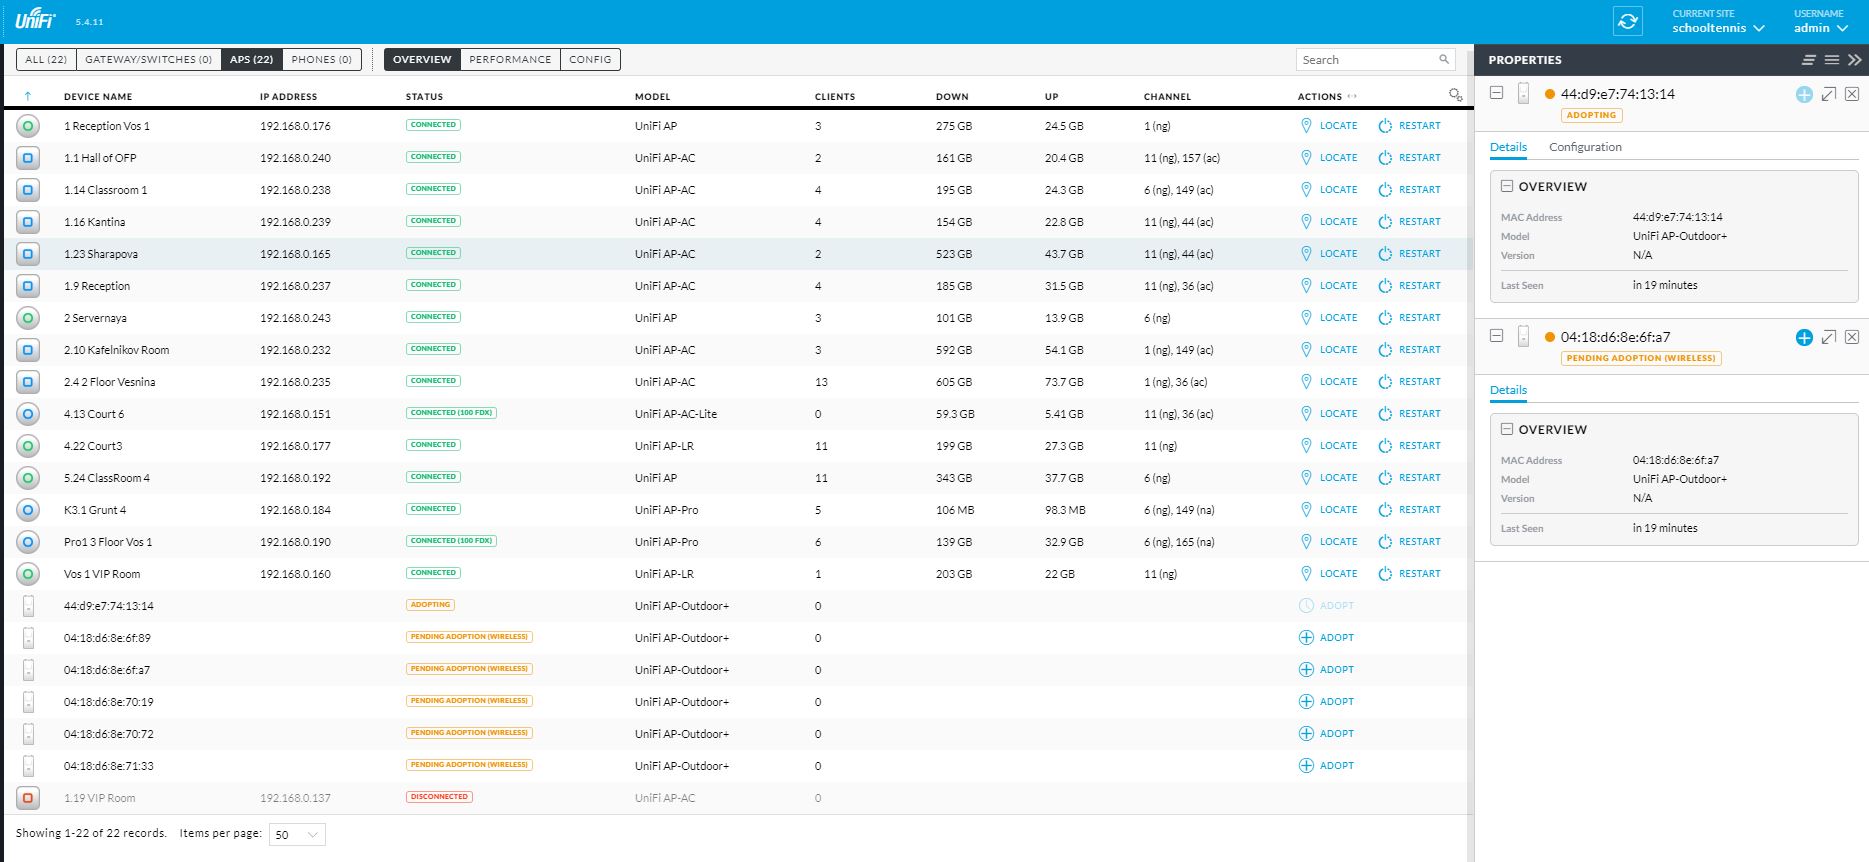The height and width of the screenshot is (862, 1869).
Task: Click adopt plus icon for 04:18:d6:8e:6f:a7 panel
Action: 1804,337
